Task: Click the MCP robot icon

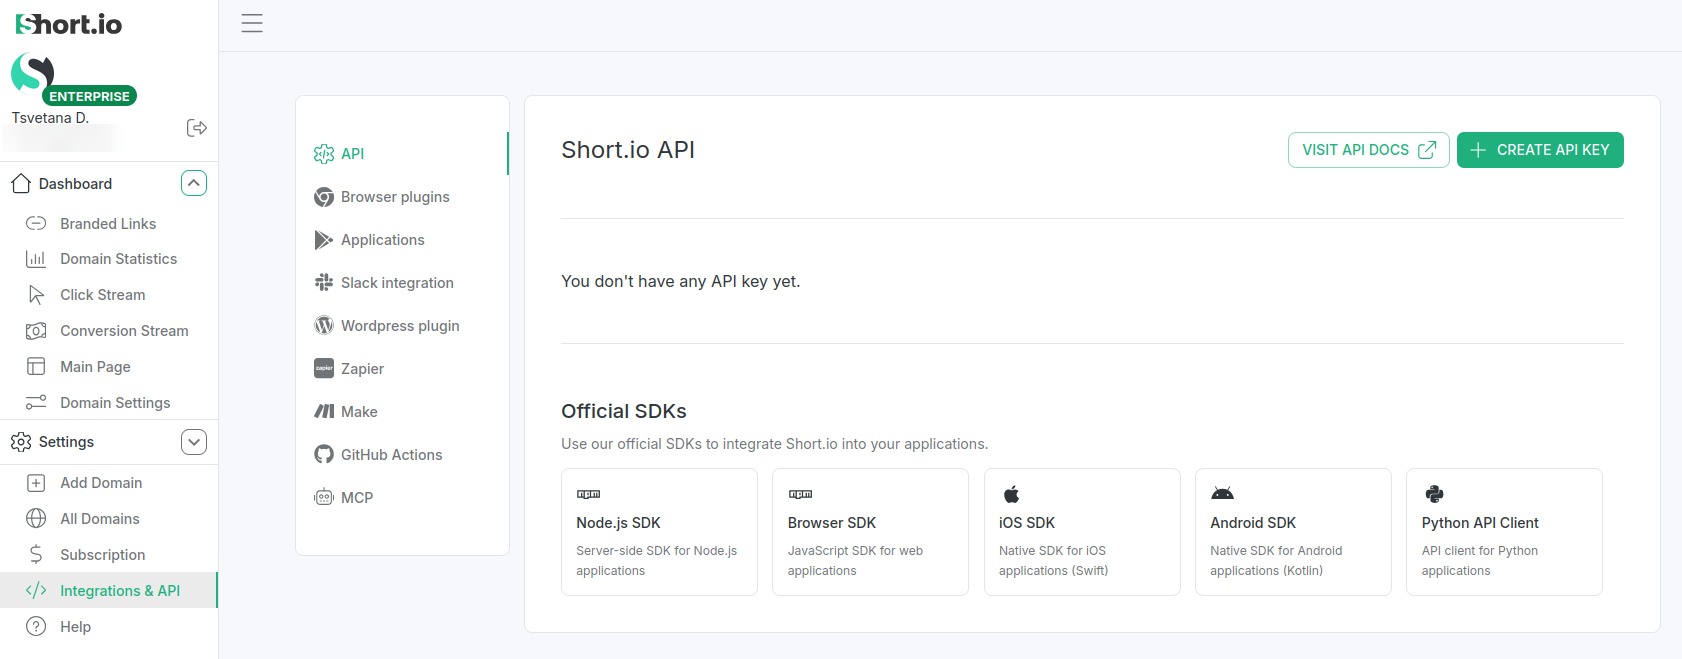Action: coord(324,498)
